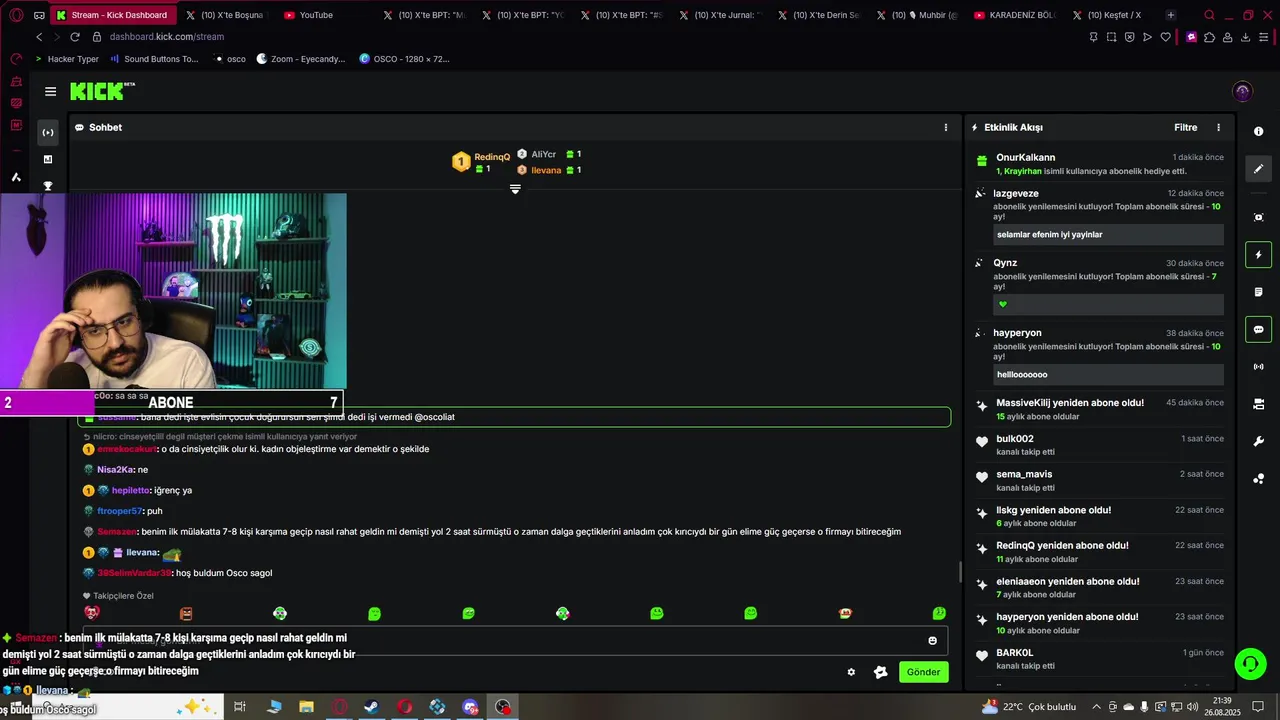Switch to the KARADENİZ BÖL YouTube tab
The height and width of the screenshot is (720, 1280).
click(x=1014, y=15)
